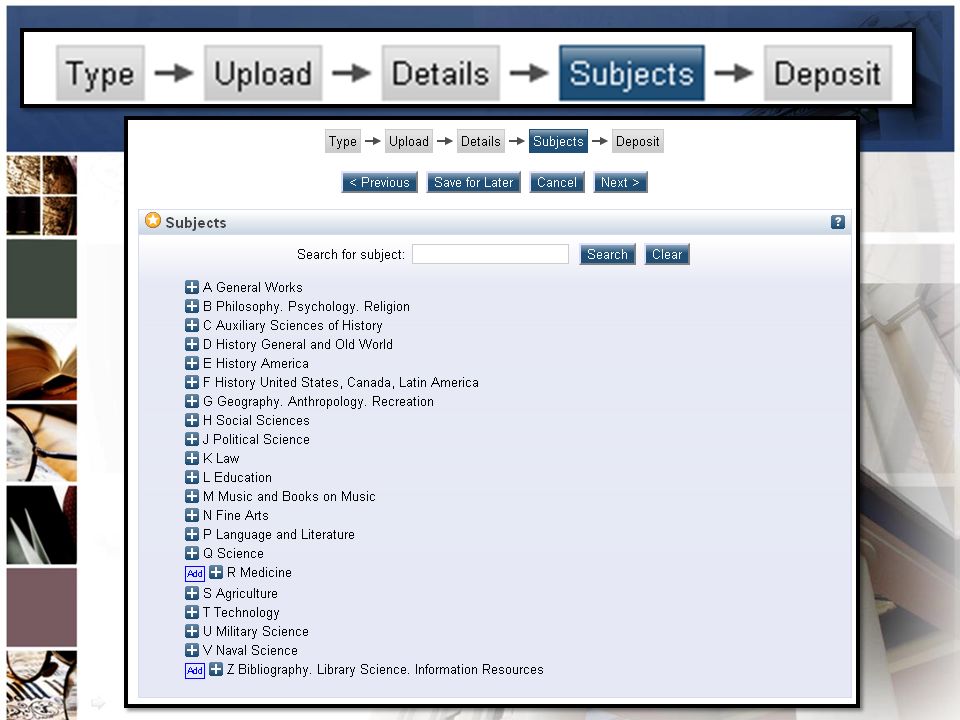Screen dimensions: 960x720
Task: Expand the L Education subject node
Action: pos(192,477)
